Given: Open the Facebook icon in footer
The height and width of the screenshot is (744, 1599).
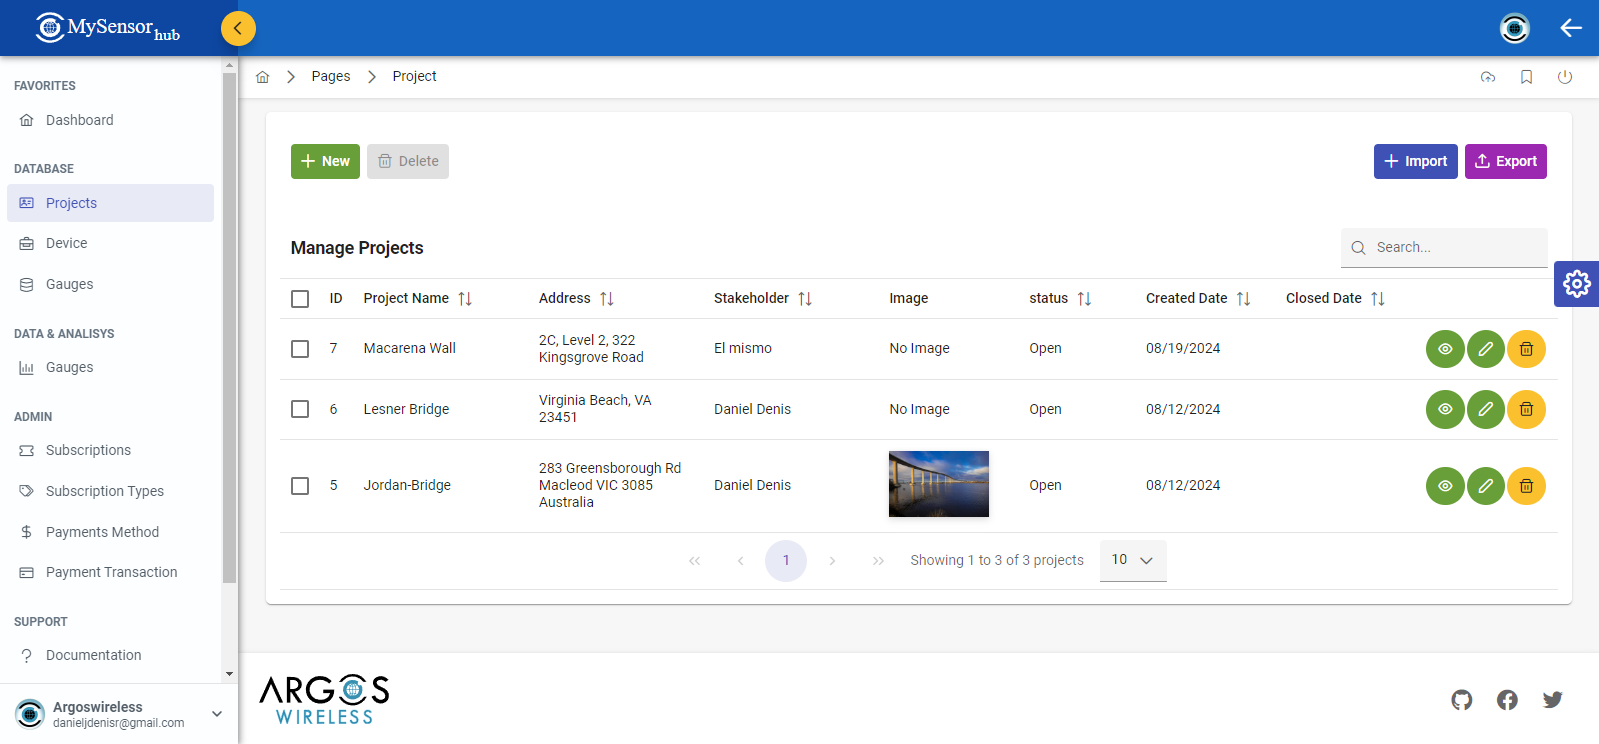Looking at the screenshot, I should tap(1507, 700).
